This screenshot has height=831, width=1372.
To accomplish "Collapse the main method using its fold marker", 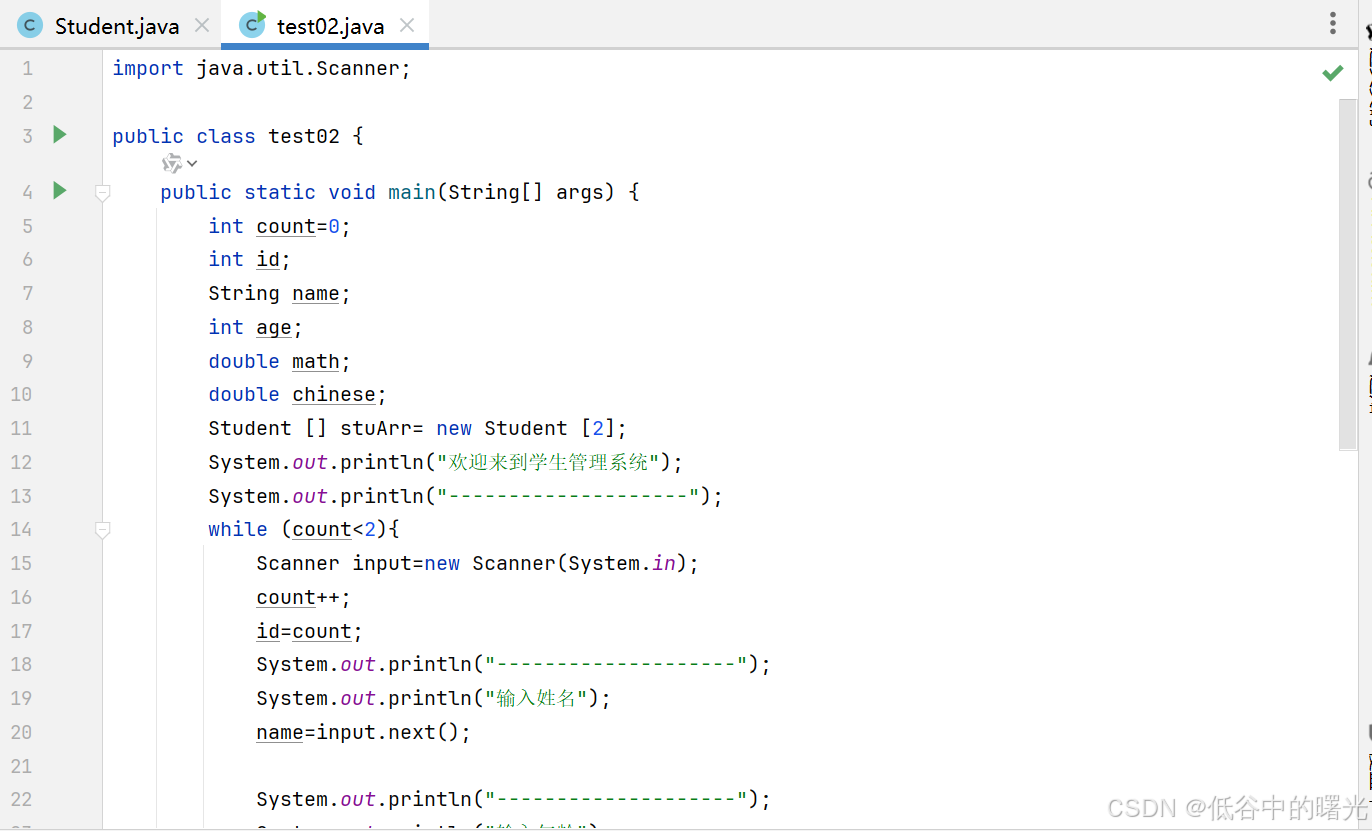I will pos(102,192).
